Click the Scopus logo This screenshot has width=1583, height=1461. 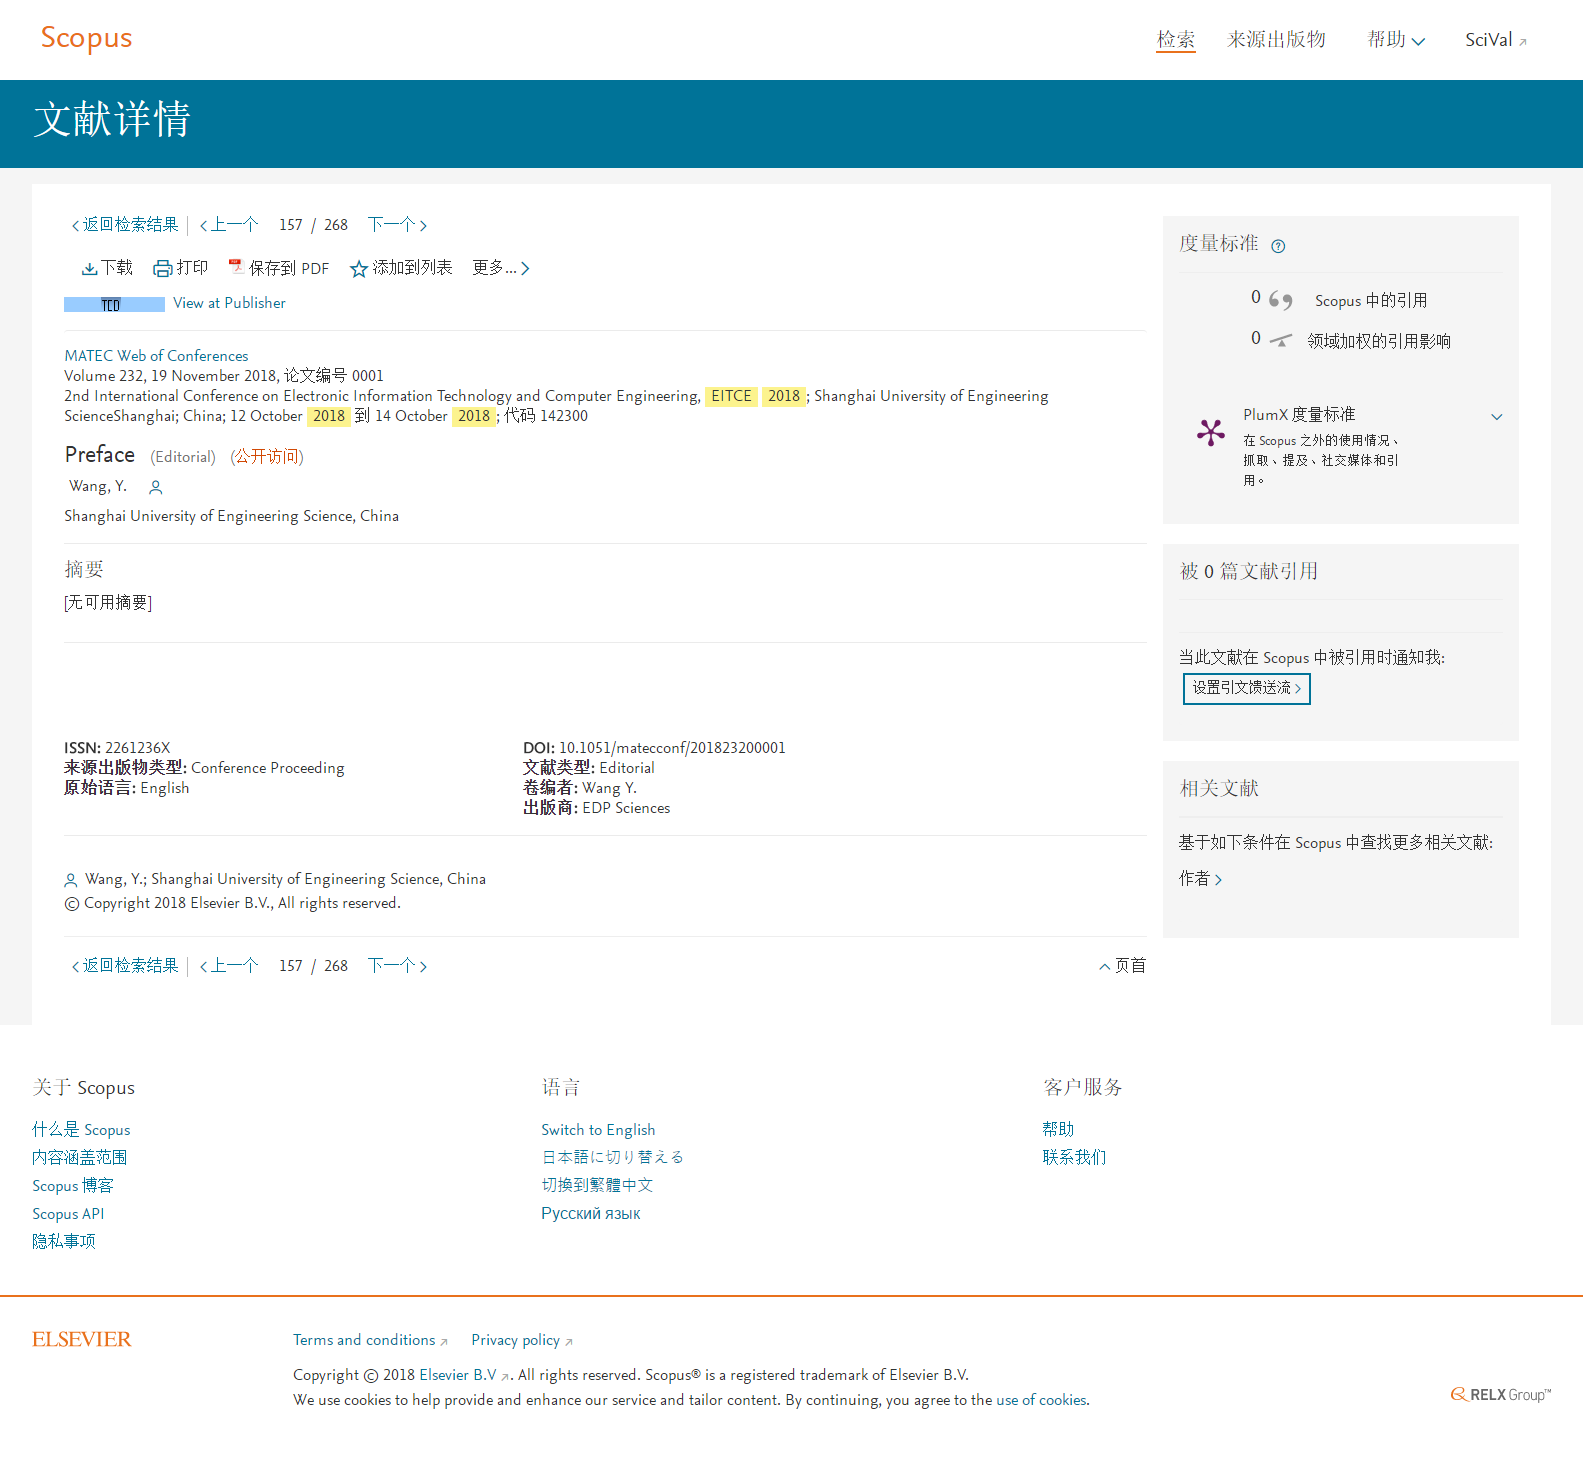point(86,38)
